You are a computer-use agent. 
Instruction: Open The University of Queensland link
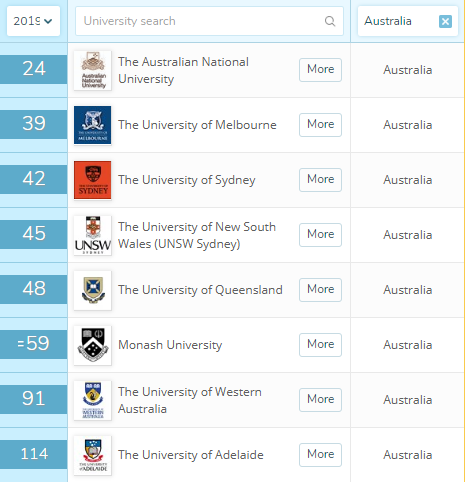point(200,290)
